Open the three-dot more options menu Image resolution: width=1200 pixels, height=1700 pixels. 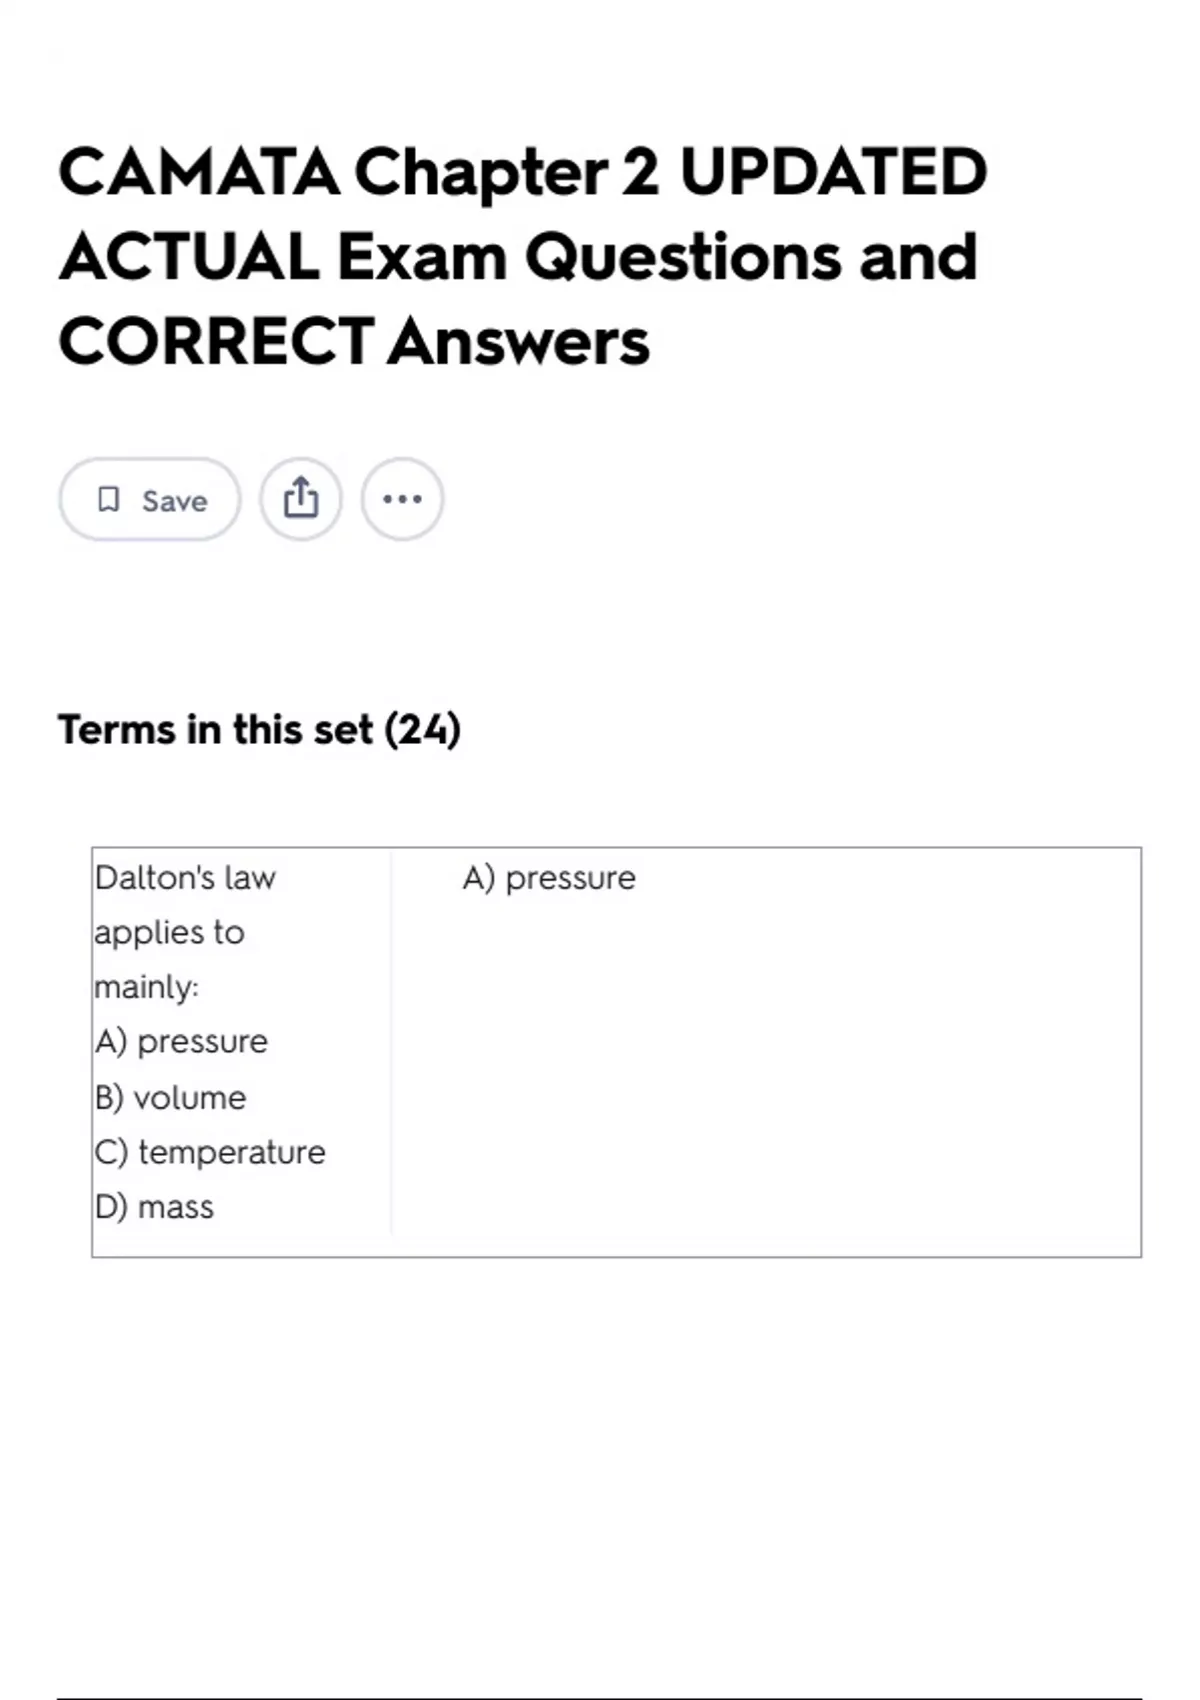pyautogui.click(x=402, y=499)
